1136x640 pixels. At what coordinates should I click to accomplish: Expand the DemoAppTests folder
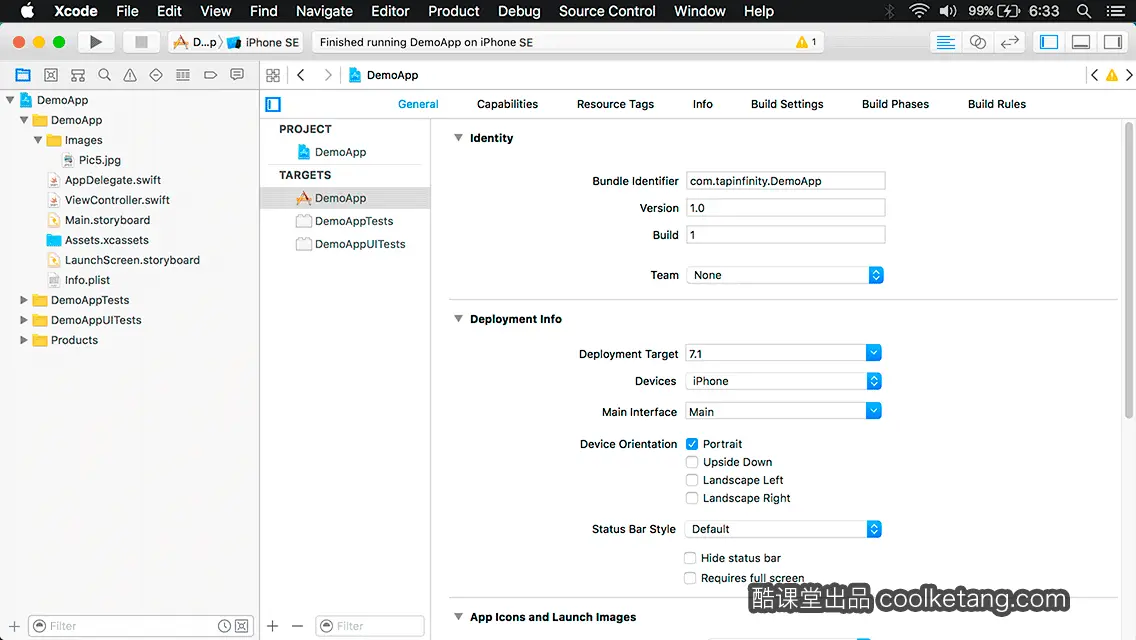24,299
